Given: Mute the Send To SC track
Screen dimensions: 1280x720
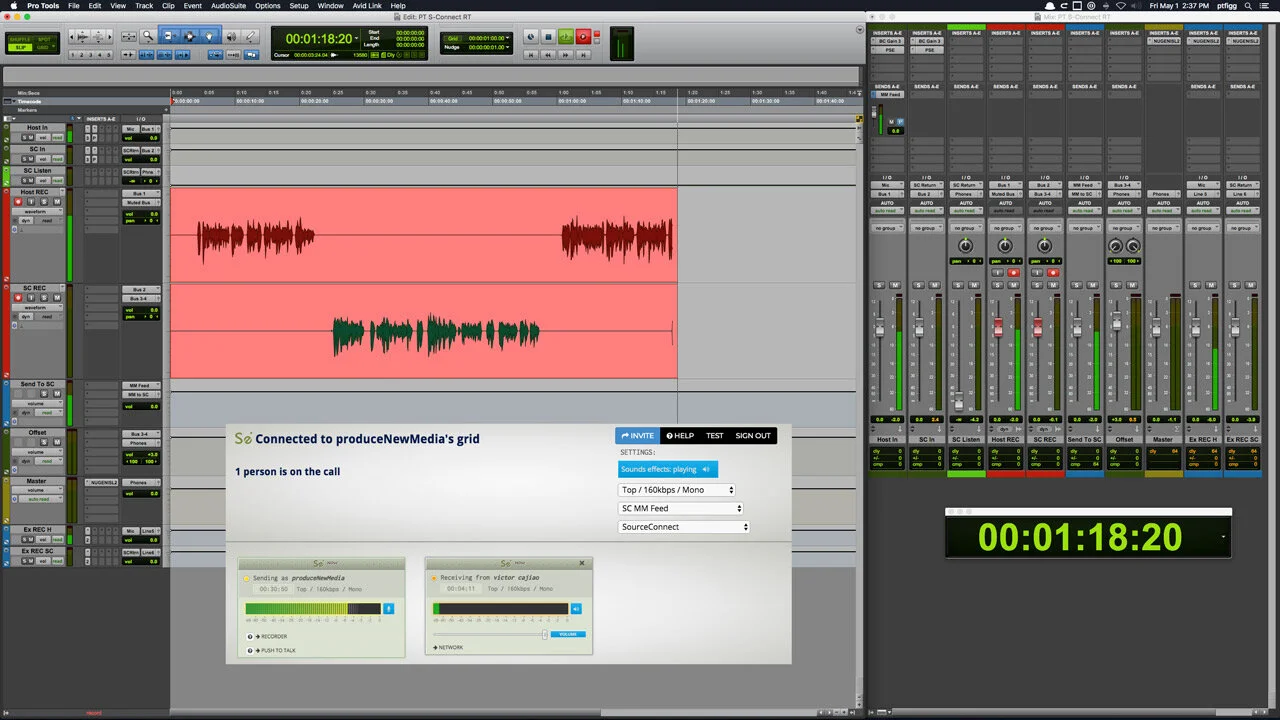Looking at the screenshot, I should tap(57, 393).
